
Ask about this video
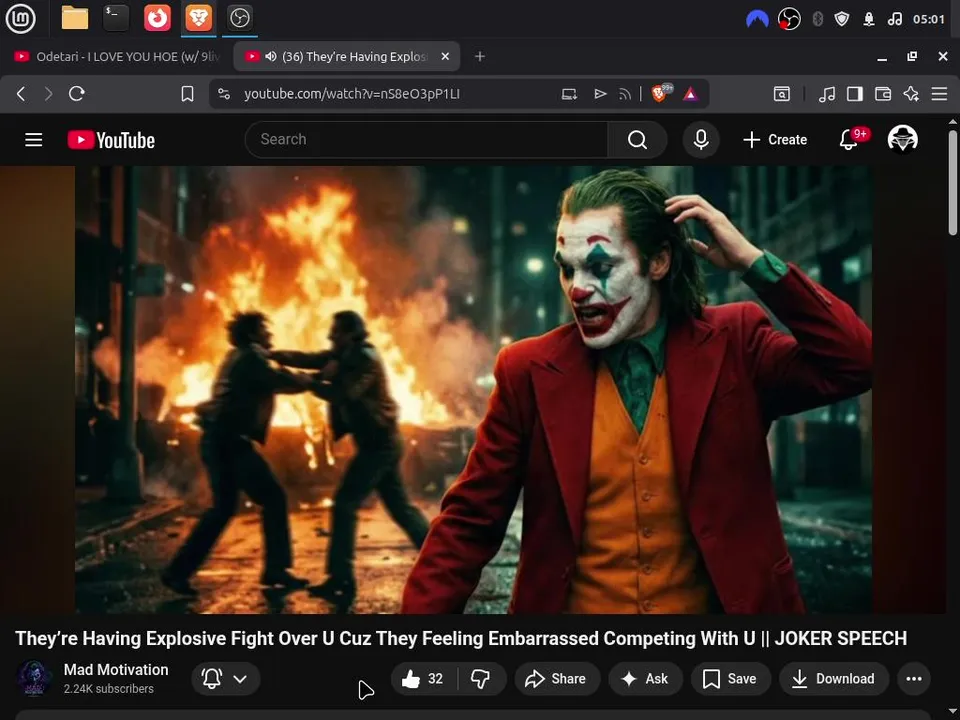tap(645, 678)
